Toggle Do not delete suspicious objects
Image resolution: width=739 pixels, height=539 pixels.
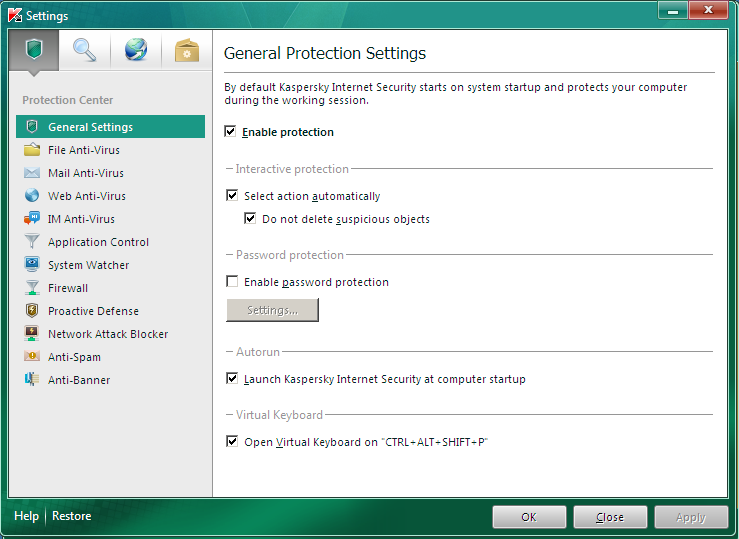(x=251, y=219)
